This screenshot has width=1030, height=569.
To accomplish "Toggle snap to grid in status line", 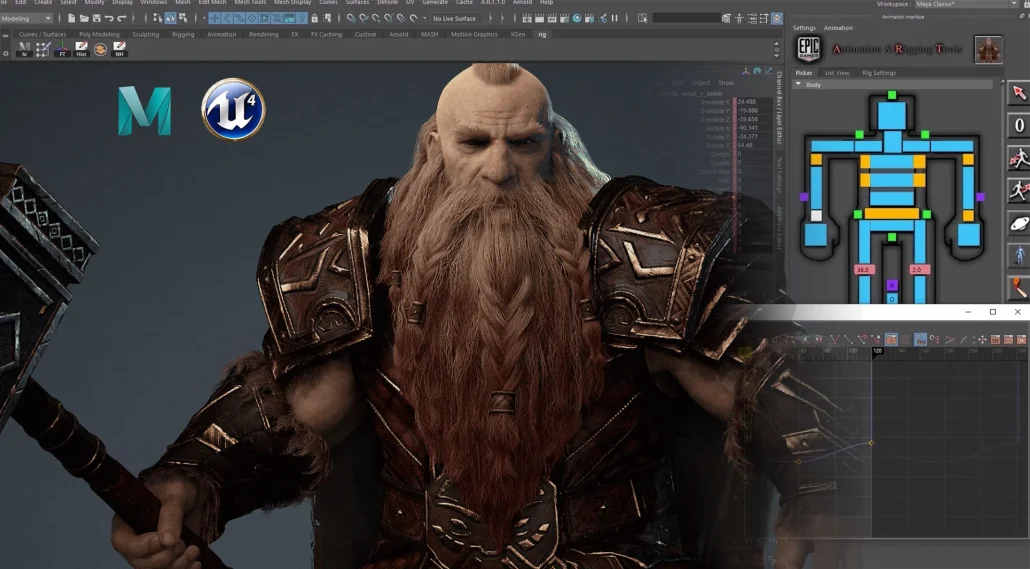I will click(x=351, y=18).
